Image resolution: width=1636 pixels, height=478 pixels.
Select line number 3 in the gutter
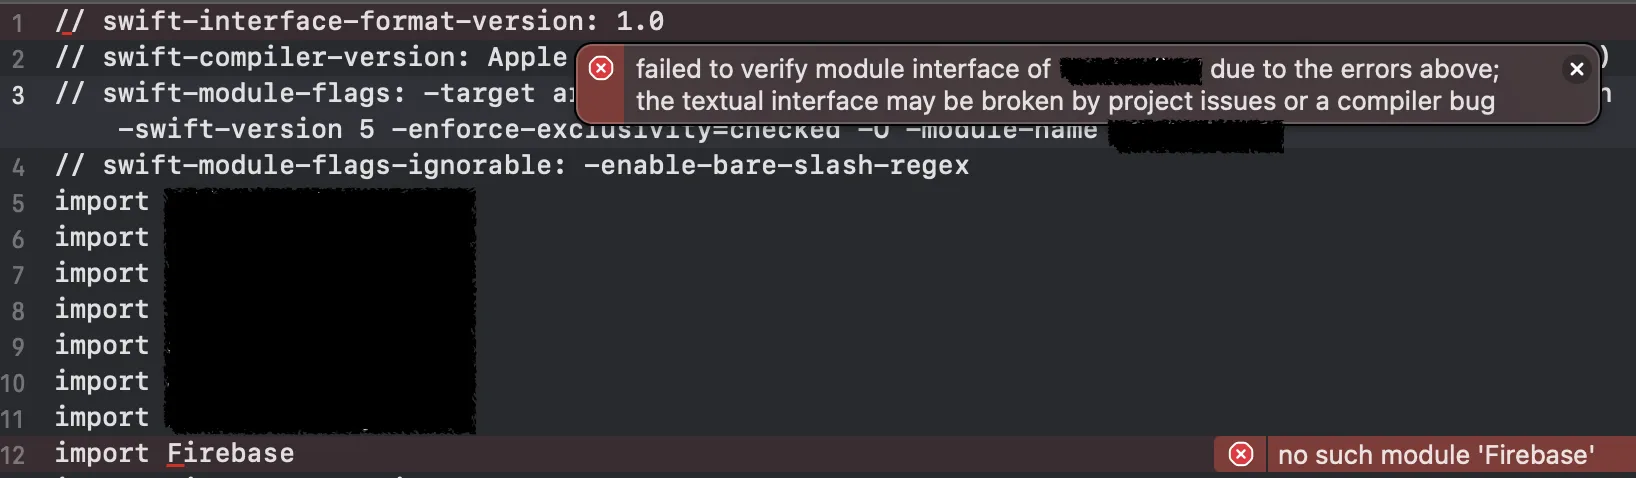point(17,95)
